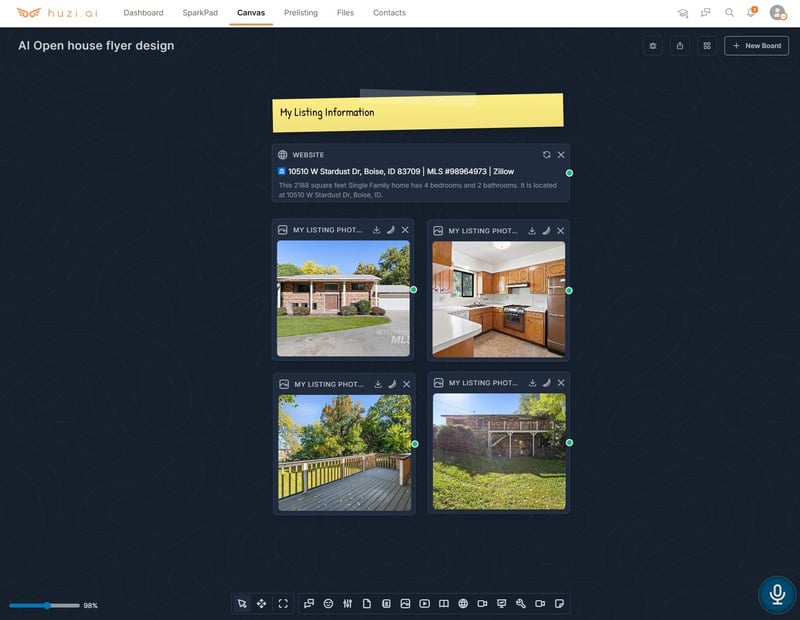Switch to the SparkPad tab
800x620 pixels.
point(200,13)
